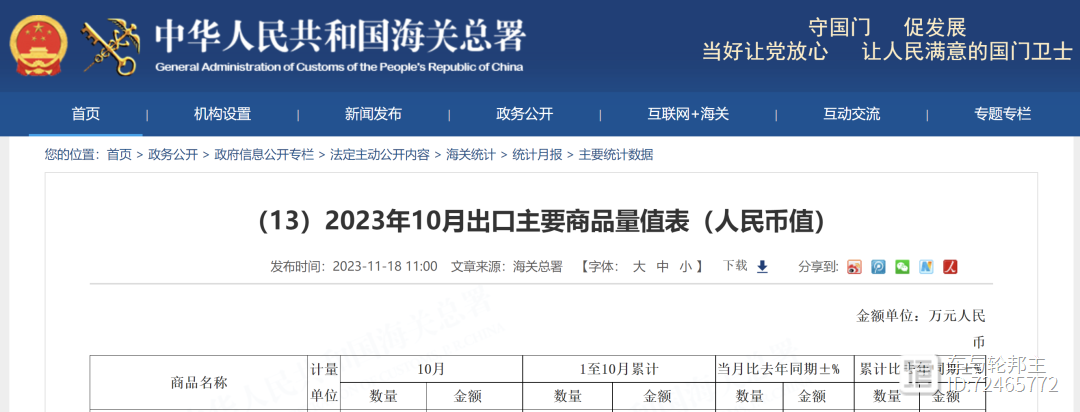Share to Sina Weibo icon
The width and height of the screenshot is (1080, 412).
click(x=854, y=267)
